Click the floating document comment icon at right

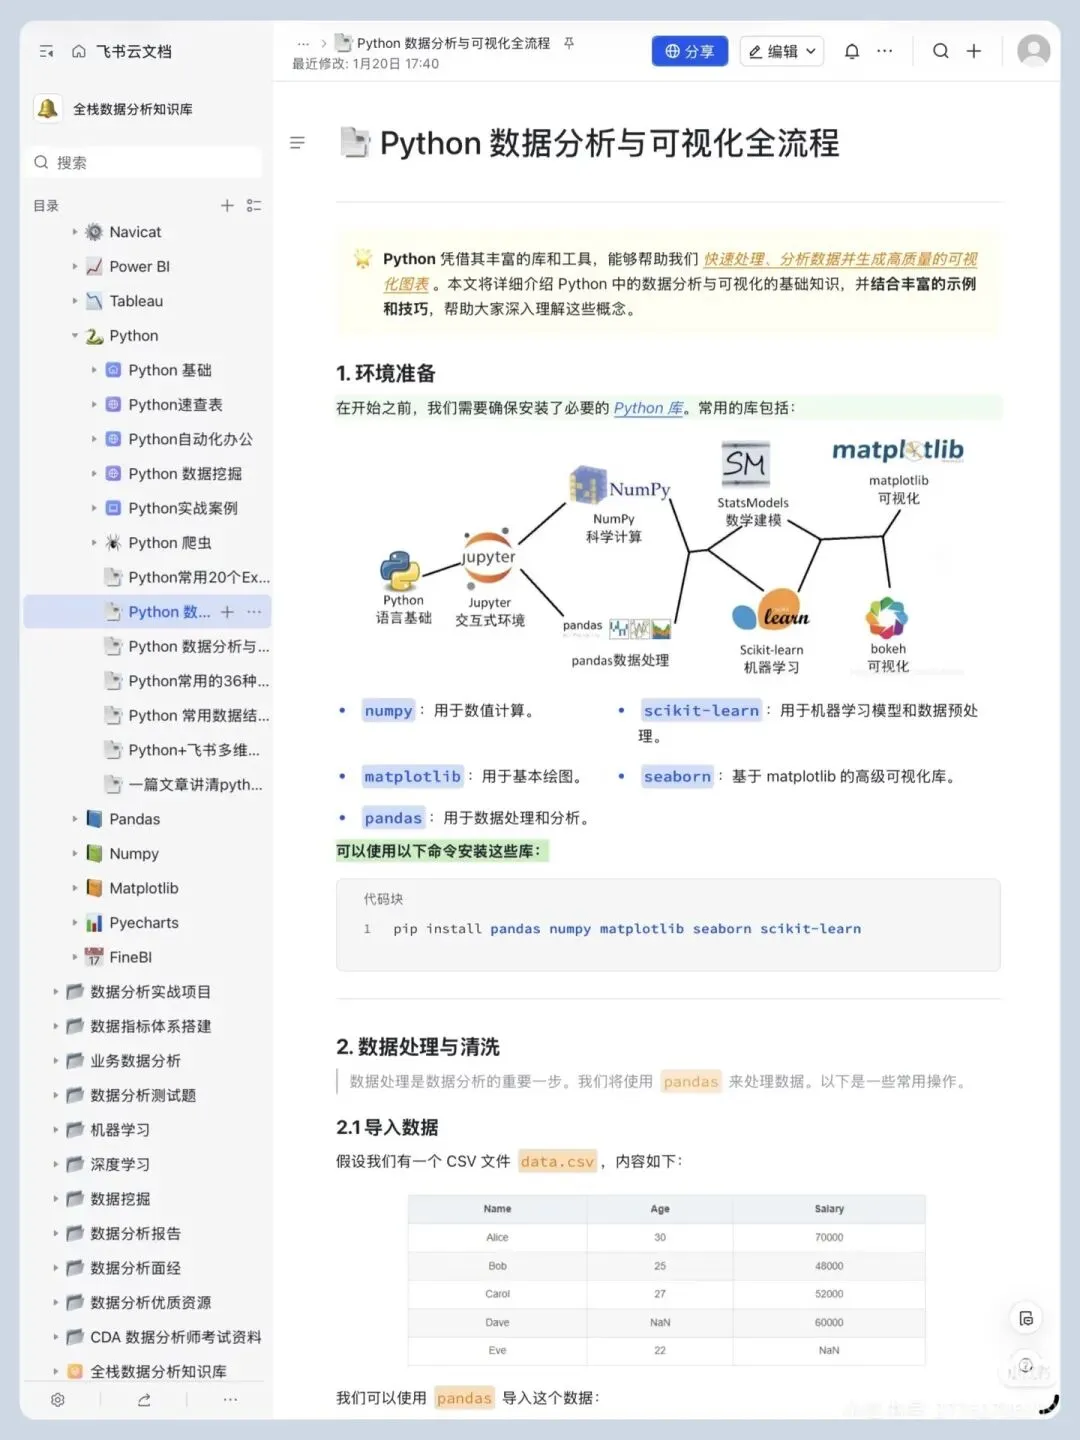(x=1026, y=1319)
